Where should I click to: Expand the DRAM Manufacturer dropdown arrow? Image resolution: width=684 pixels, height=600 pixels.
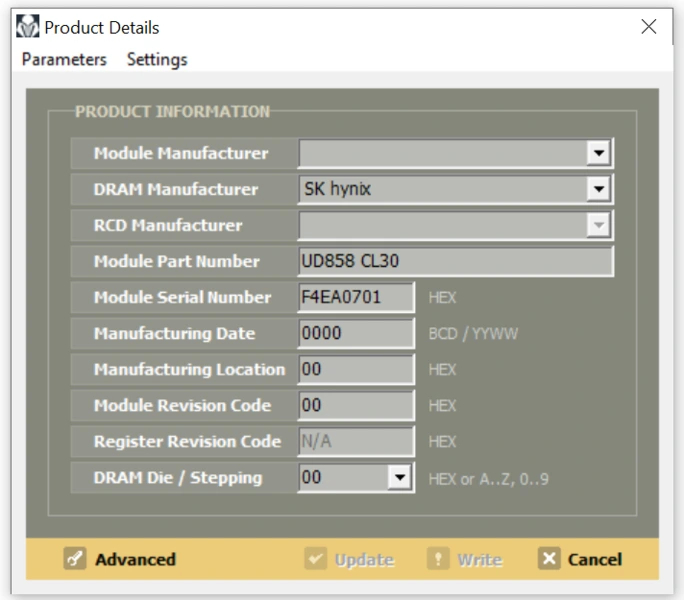[599, 189]
